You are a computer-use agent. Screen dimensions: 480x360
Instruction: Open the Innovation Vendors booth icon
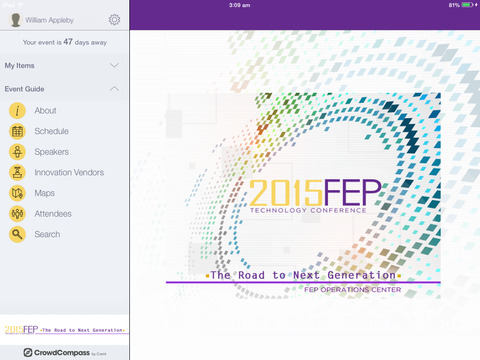tap(17, 173)
